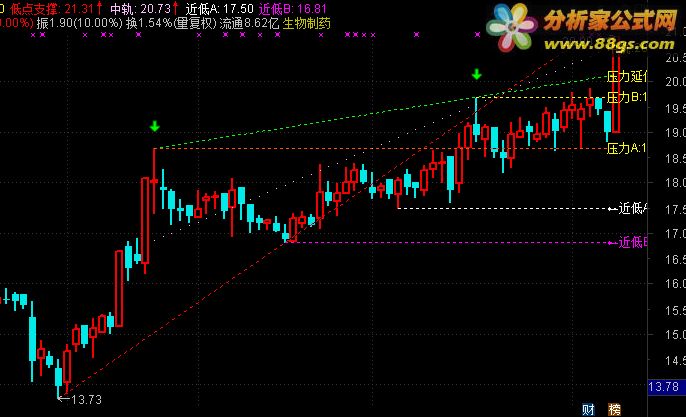Click the orange 榜 ranking icon
Image resolution: width=686 pixels, height=417 pixels.
coord(614,410)
